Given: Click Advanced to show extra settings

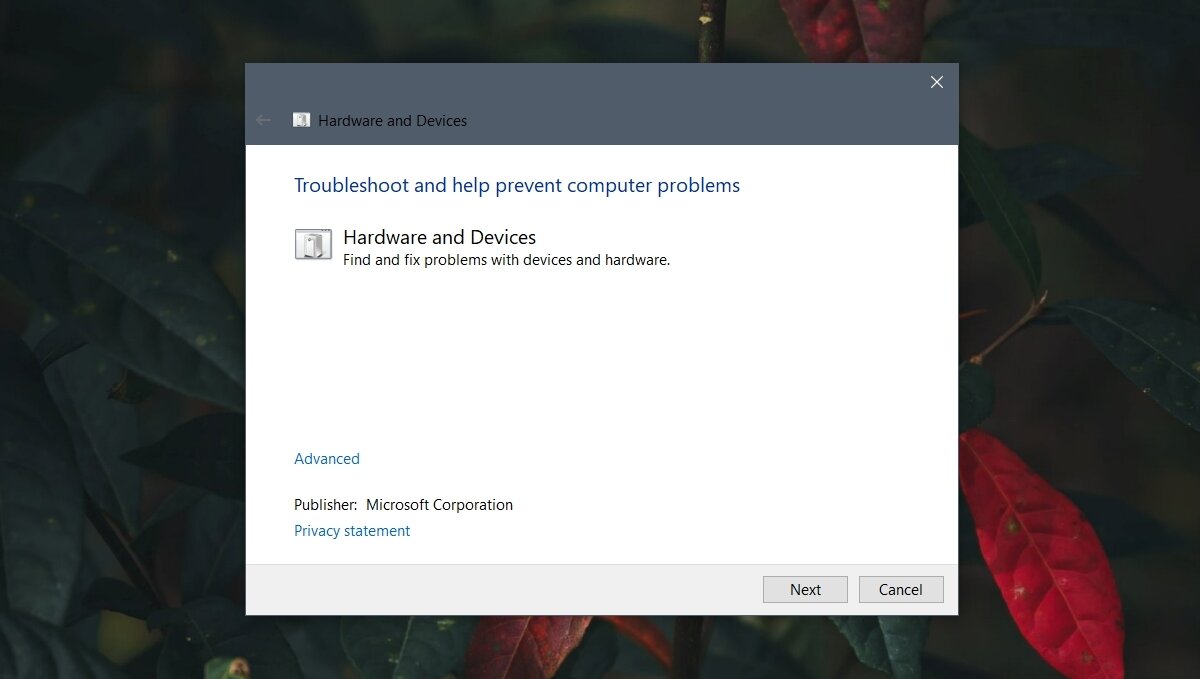Looking at the screenshot, I should coord(326,458).
